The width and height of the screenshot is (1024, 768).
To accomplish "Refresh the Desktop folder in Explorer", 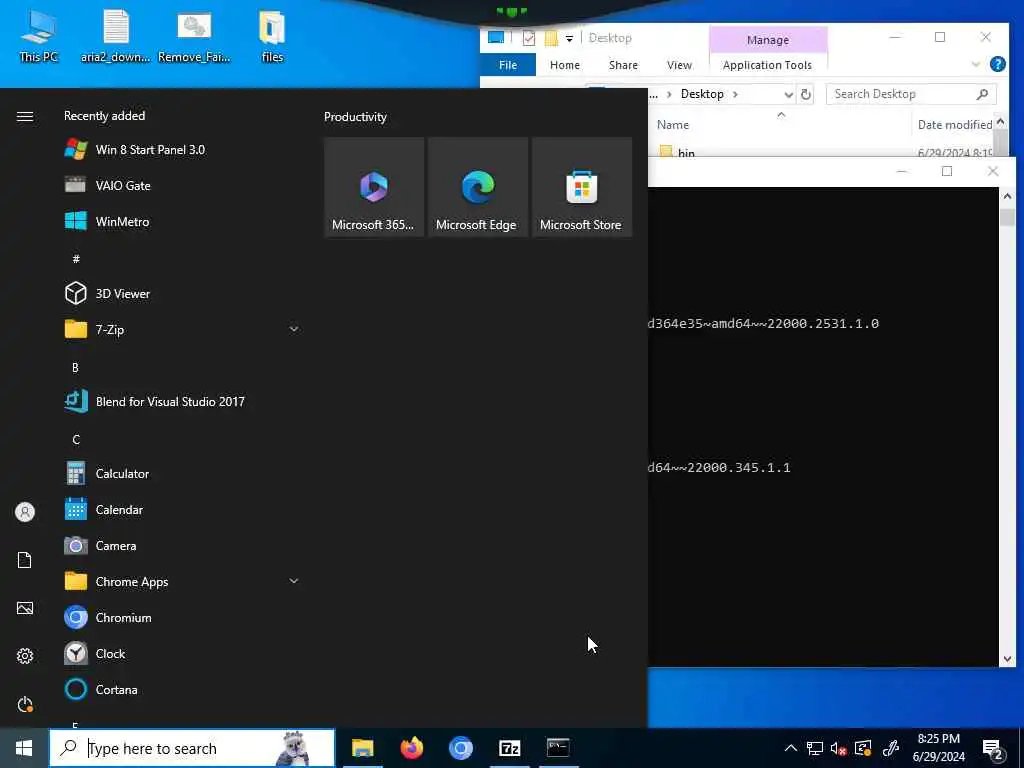I will click(x=806, y=94).
